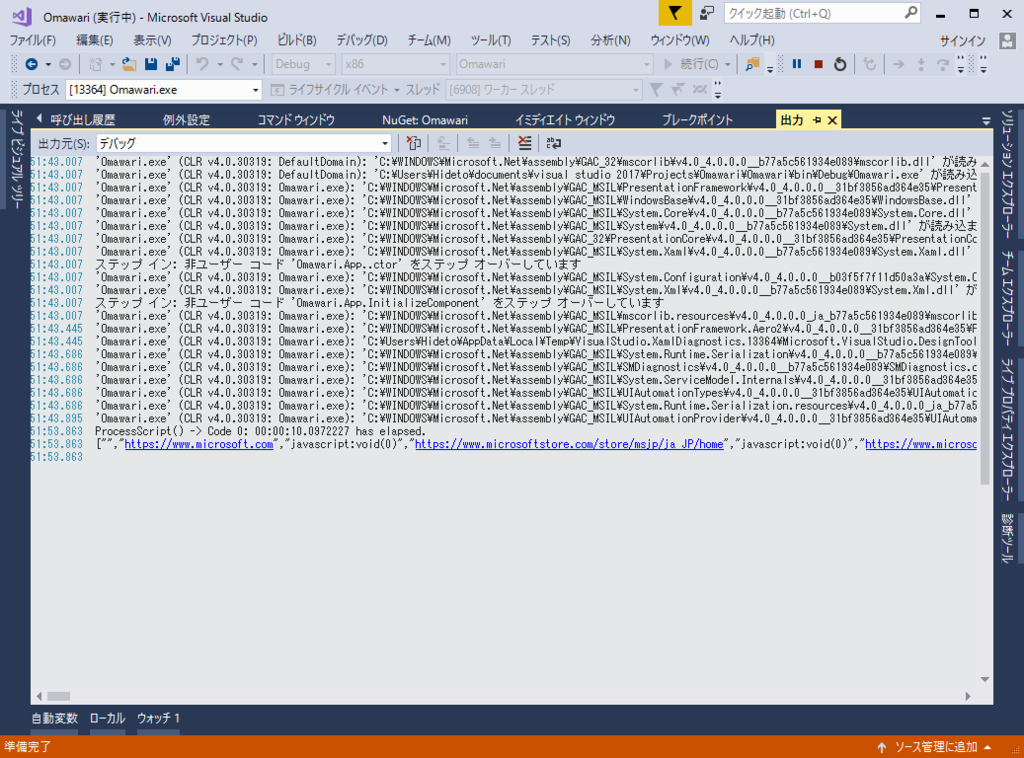
Task: Click ソース管理に追加 in status bar
Action: click(935, 747)
